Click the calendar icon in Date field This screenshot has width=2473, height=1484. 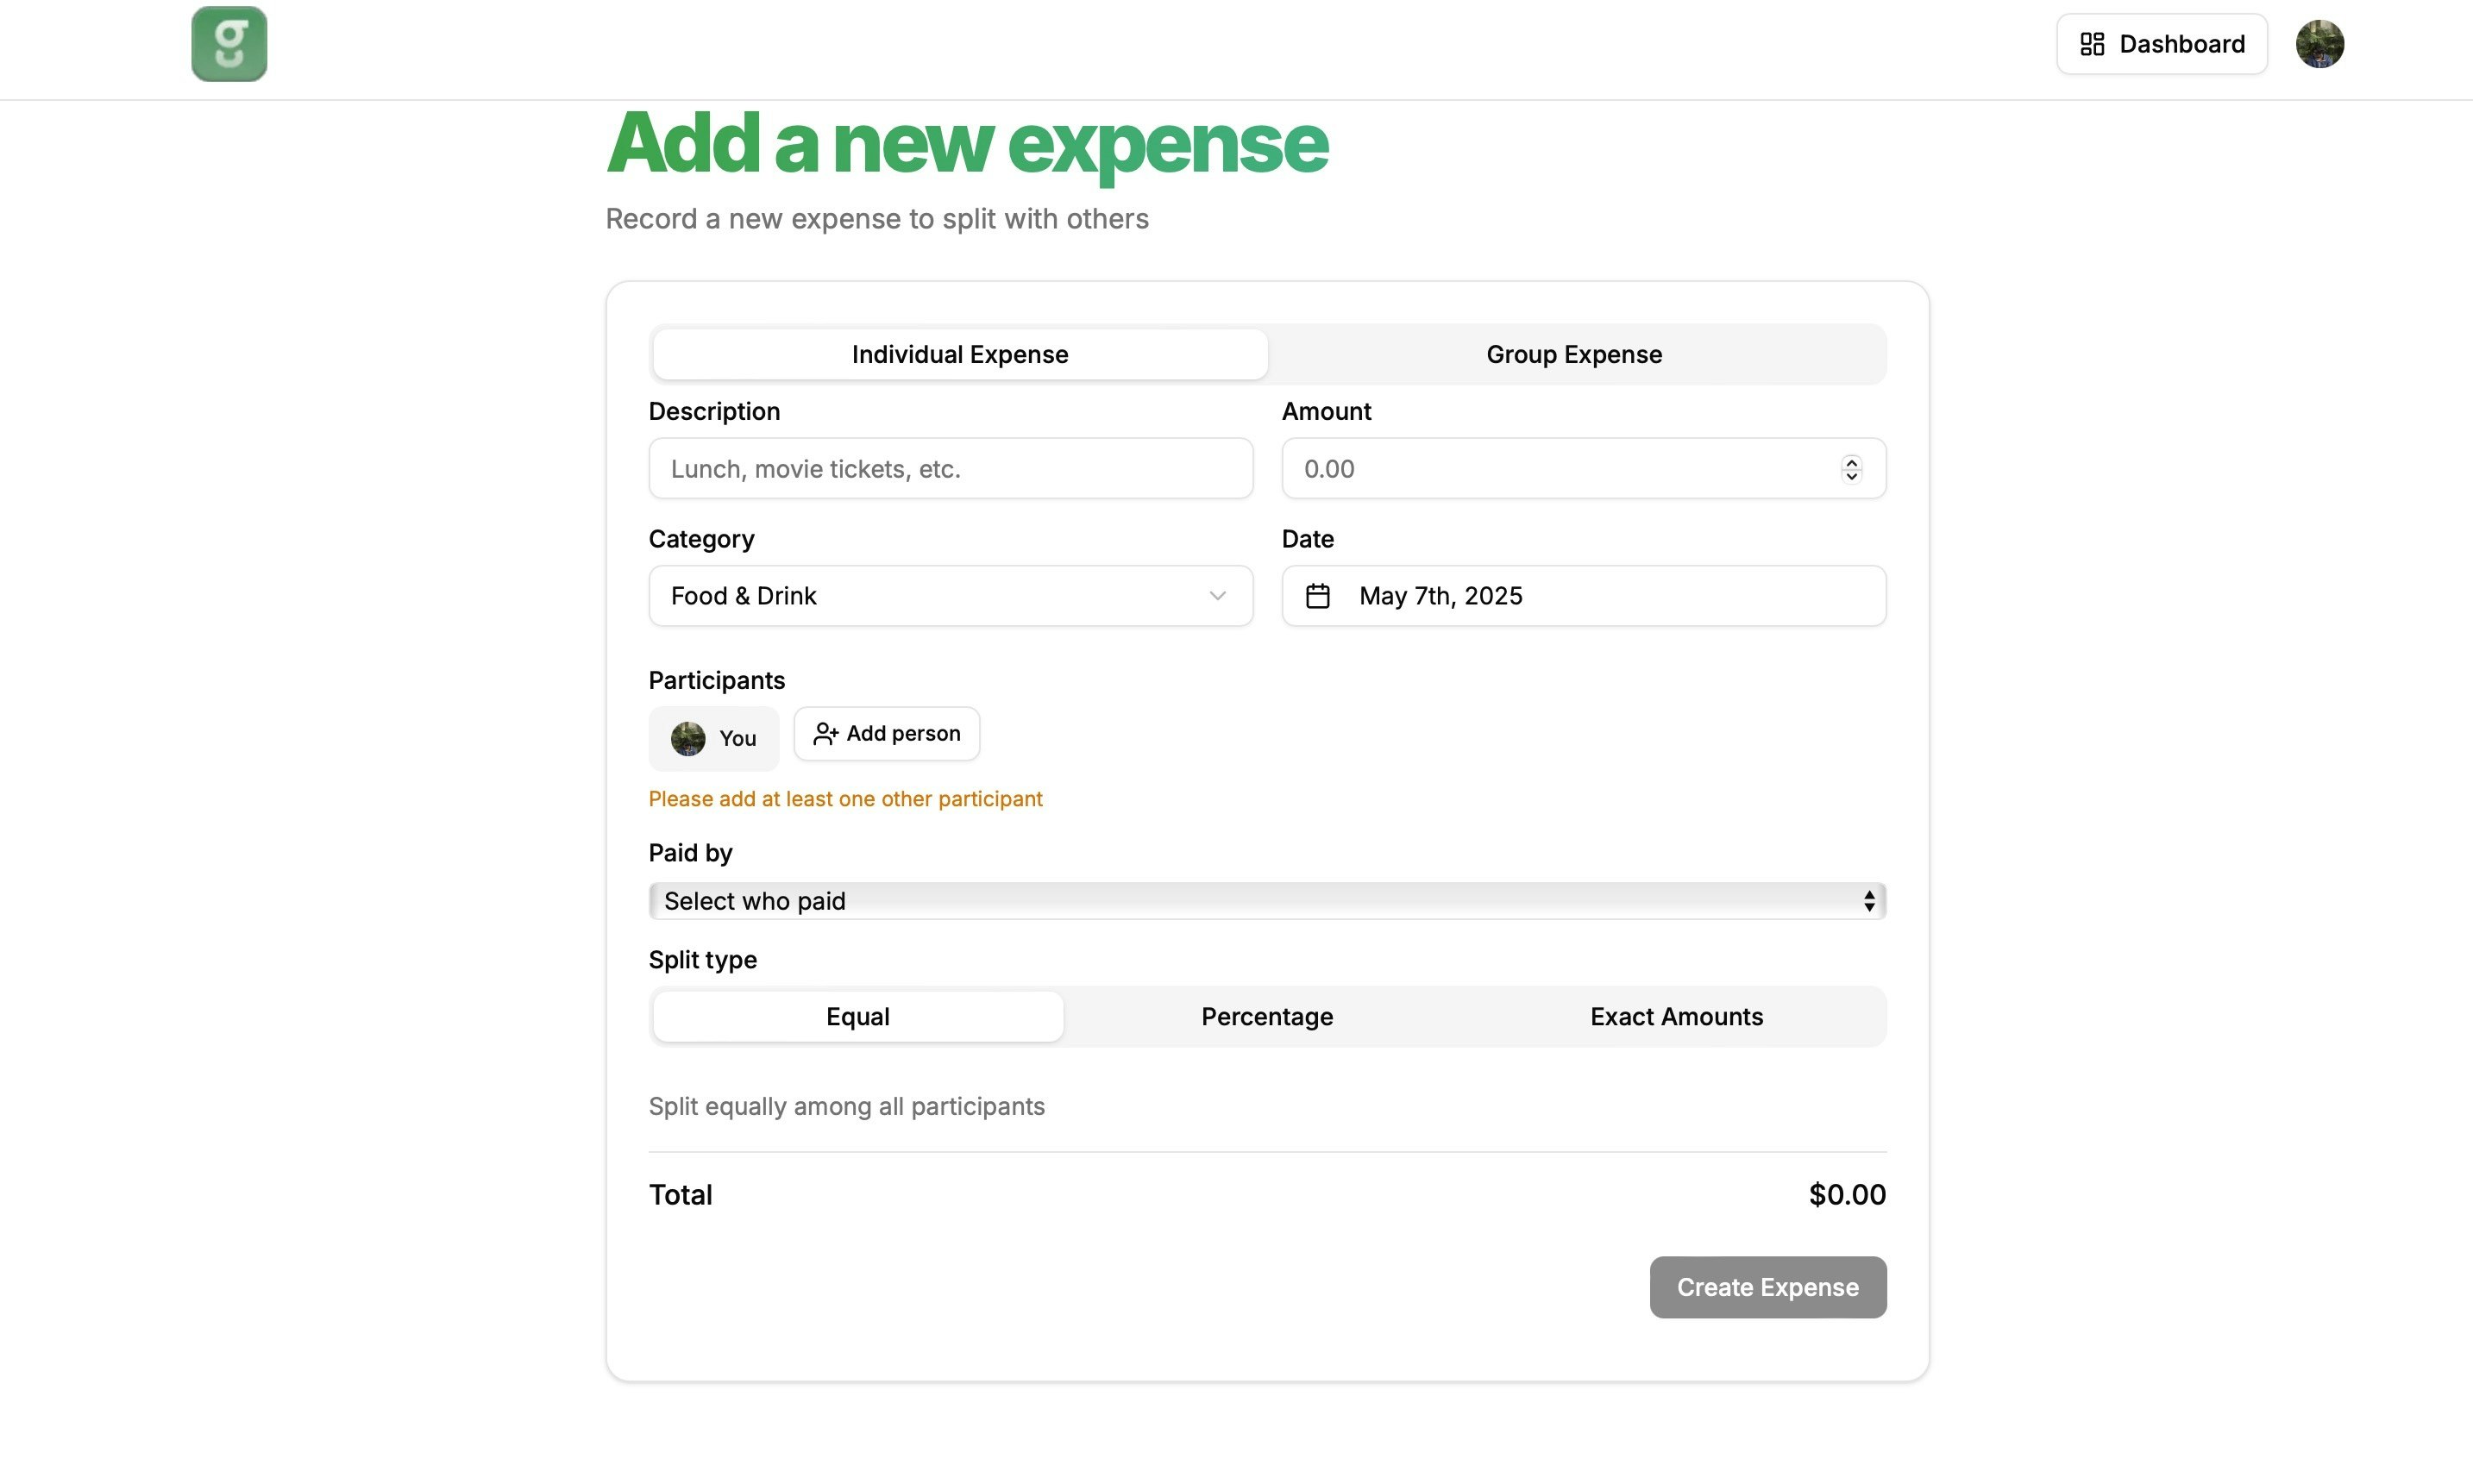tap(1318, 596)
